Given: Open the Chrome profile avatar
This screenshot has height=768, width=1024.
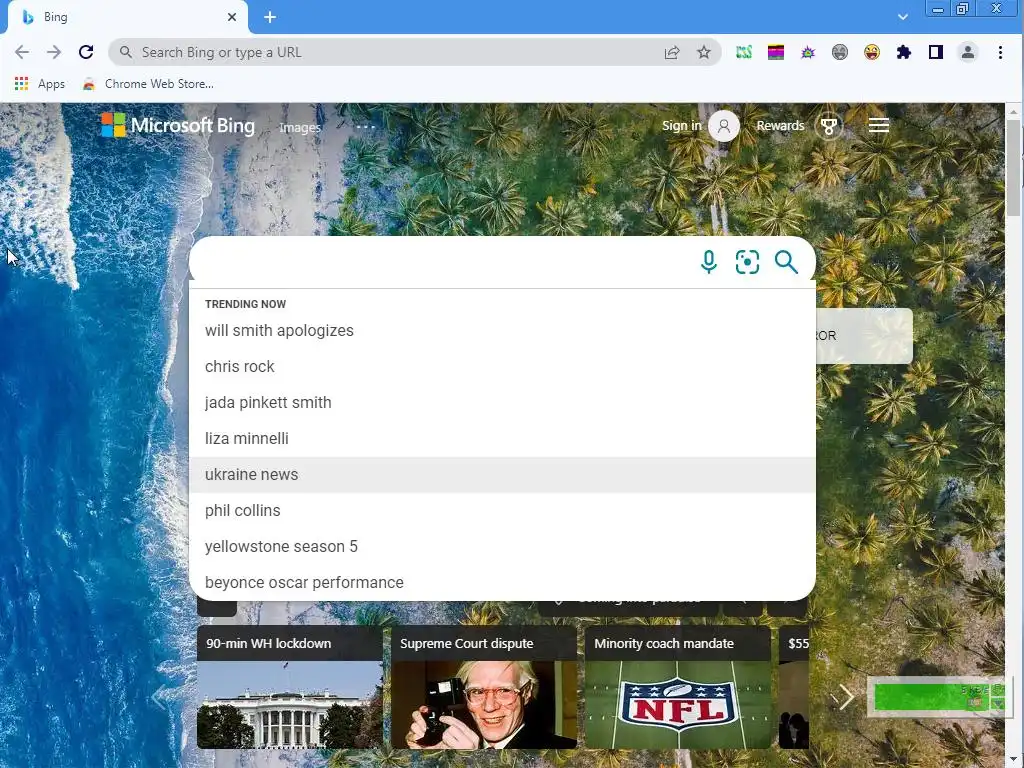Looking at the screenshot, I should point(968,52).
